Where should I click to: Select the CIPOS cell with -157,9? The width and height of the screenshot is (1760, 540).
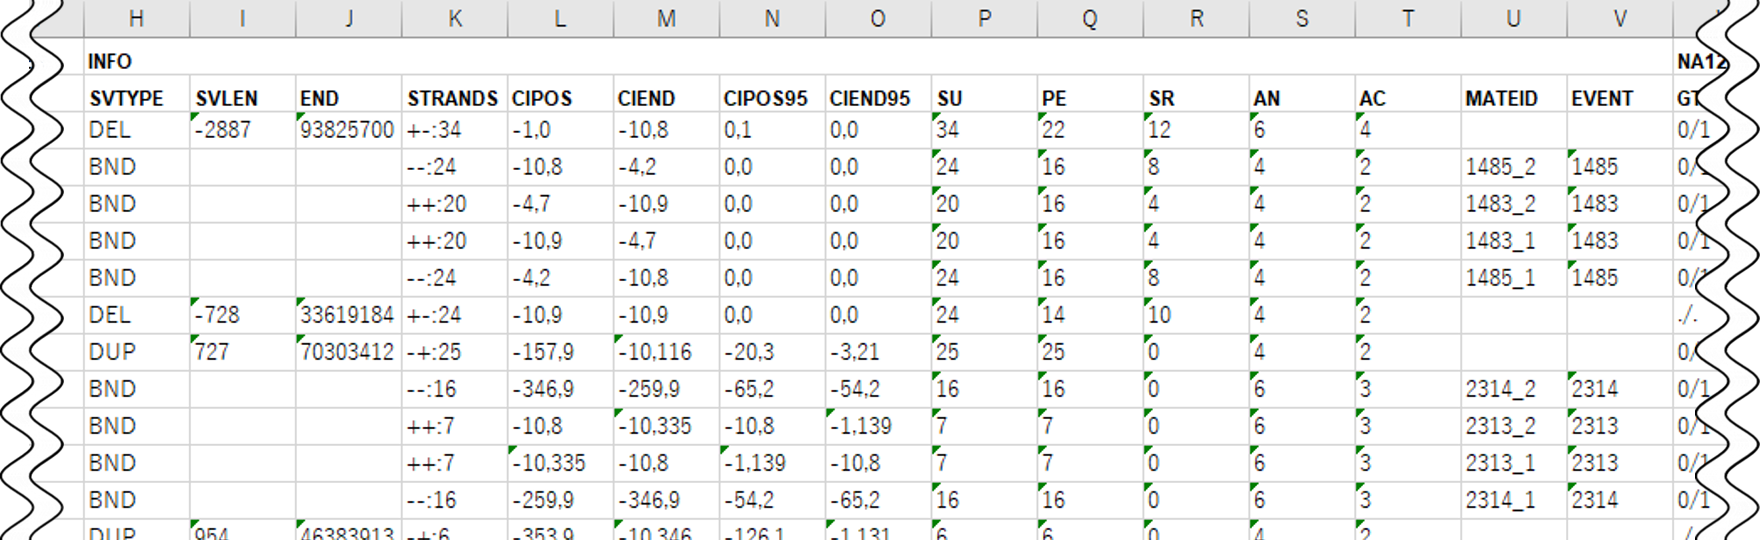543,352
